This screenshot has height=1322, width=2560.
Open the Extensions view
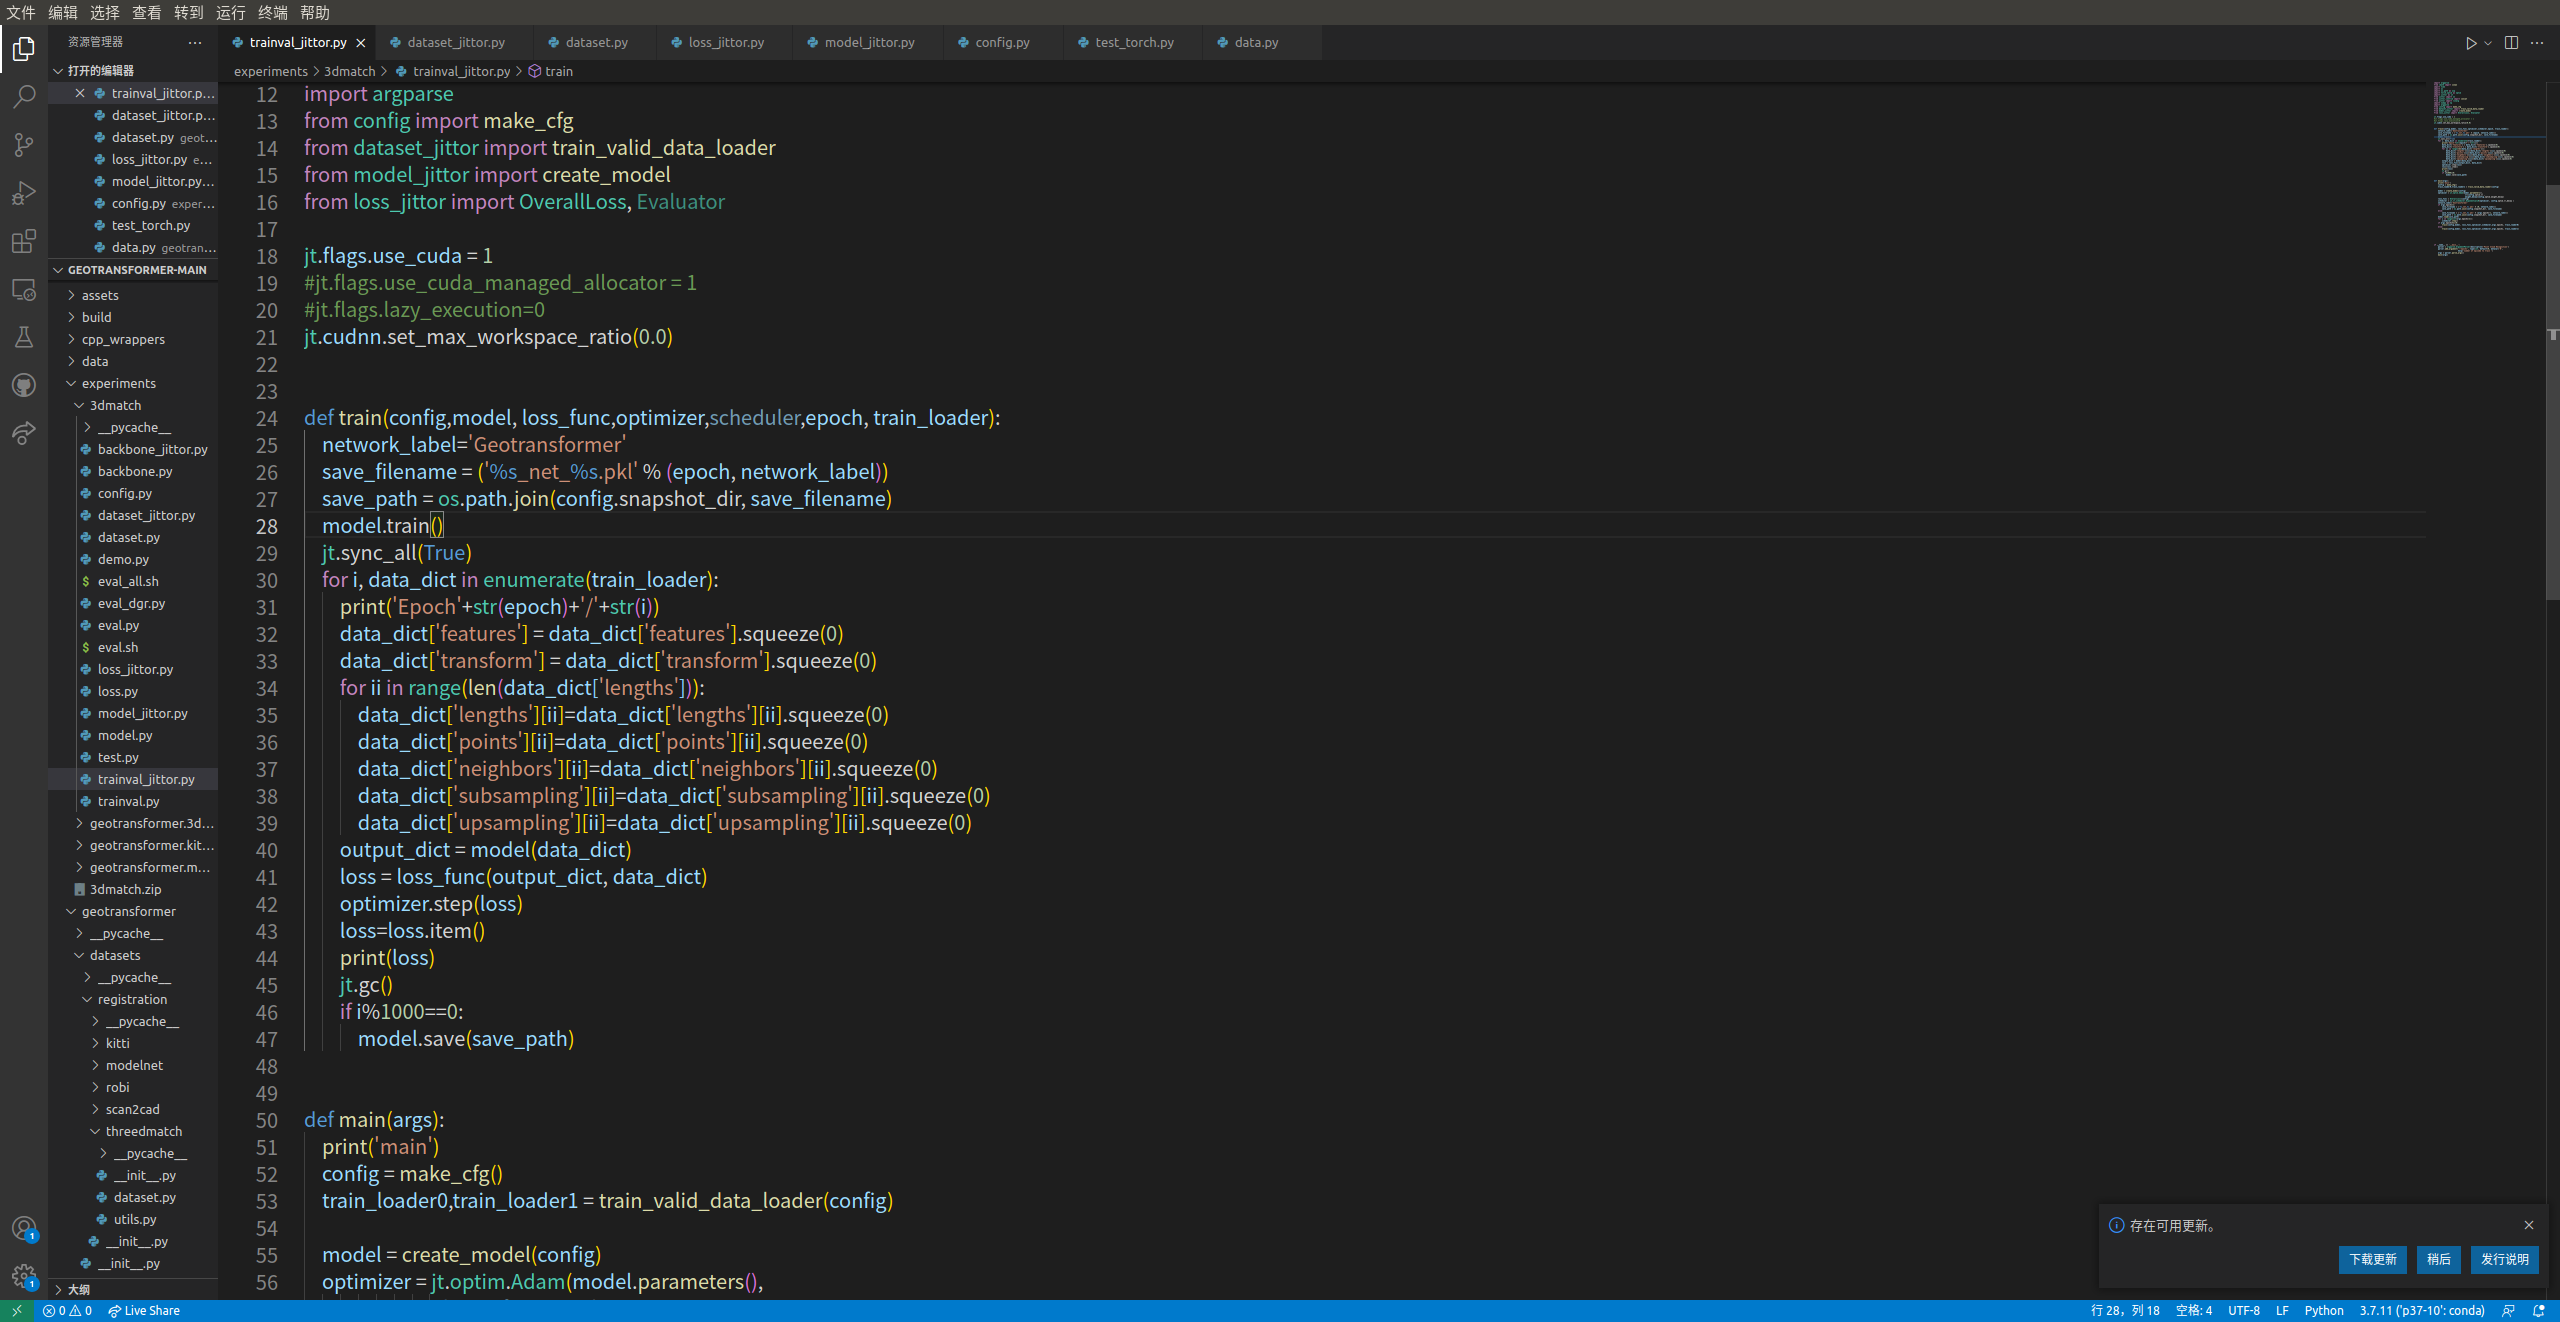pyautogui.click(x=24, y=241)
